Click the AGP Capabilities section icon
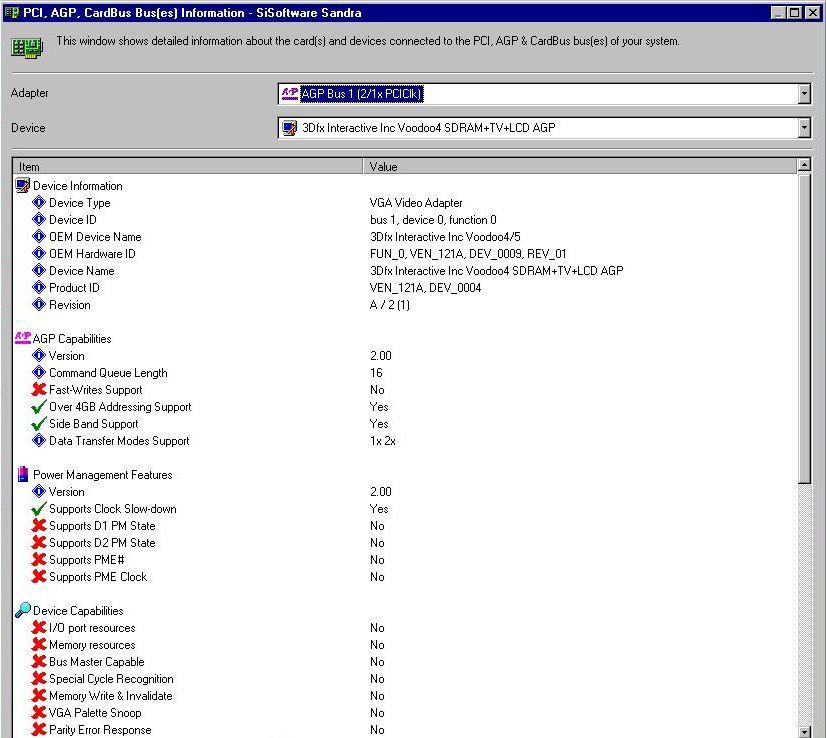 pos(23,338)
